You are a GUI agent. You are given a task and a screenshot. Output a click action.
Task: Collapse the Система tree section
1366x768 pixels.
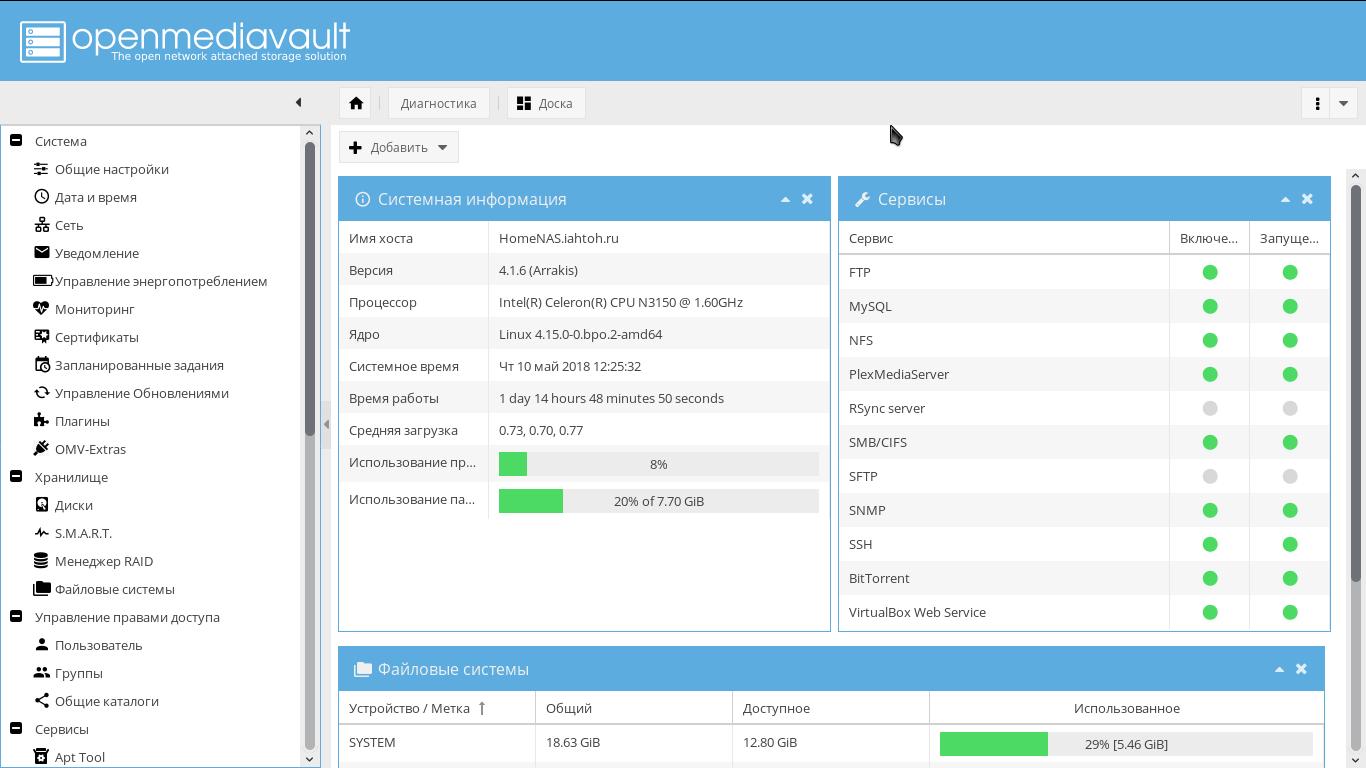coord(16,141)
